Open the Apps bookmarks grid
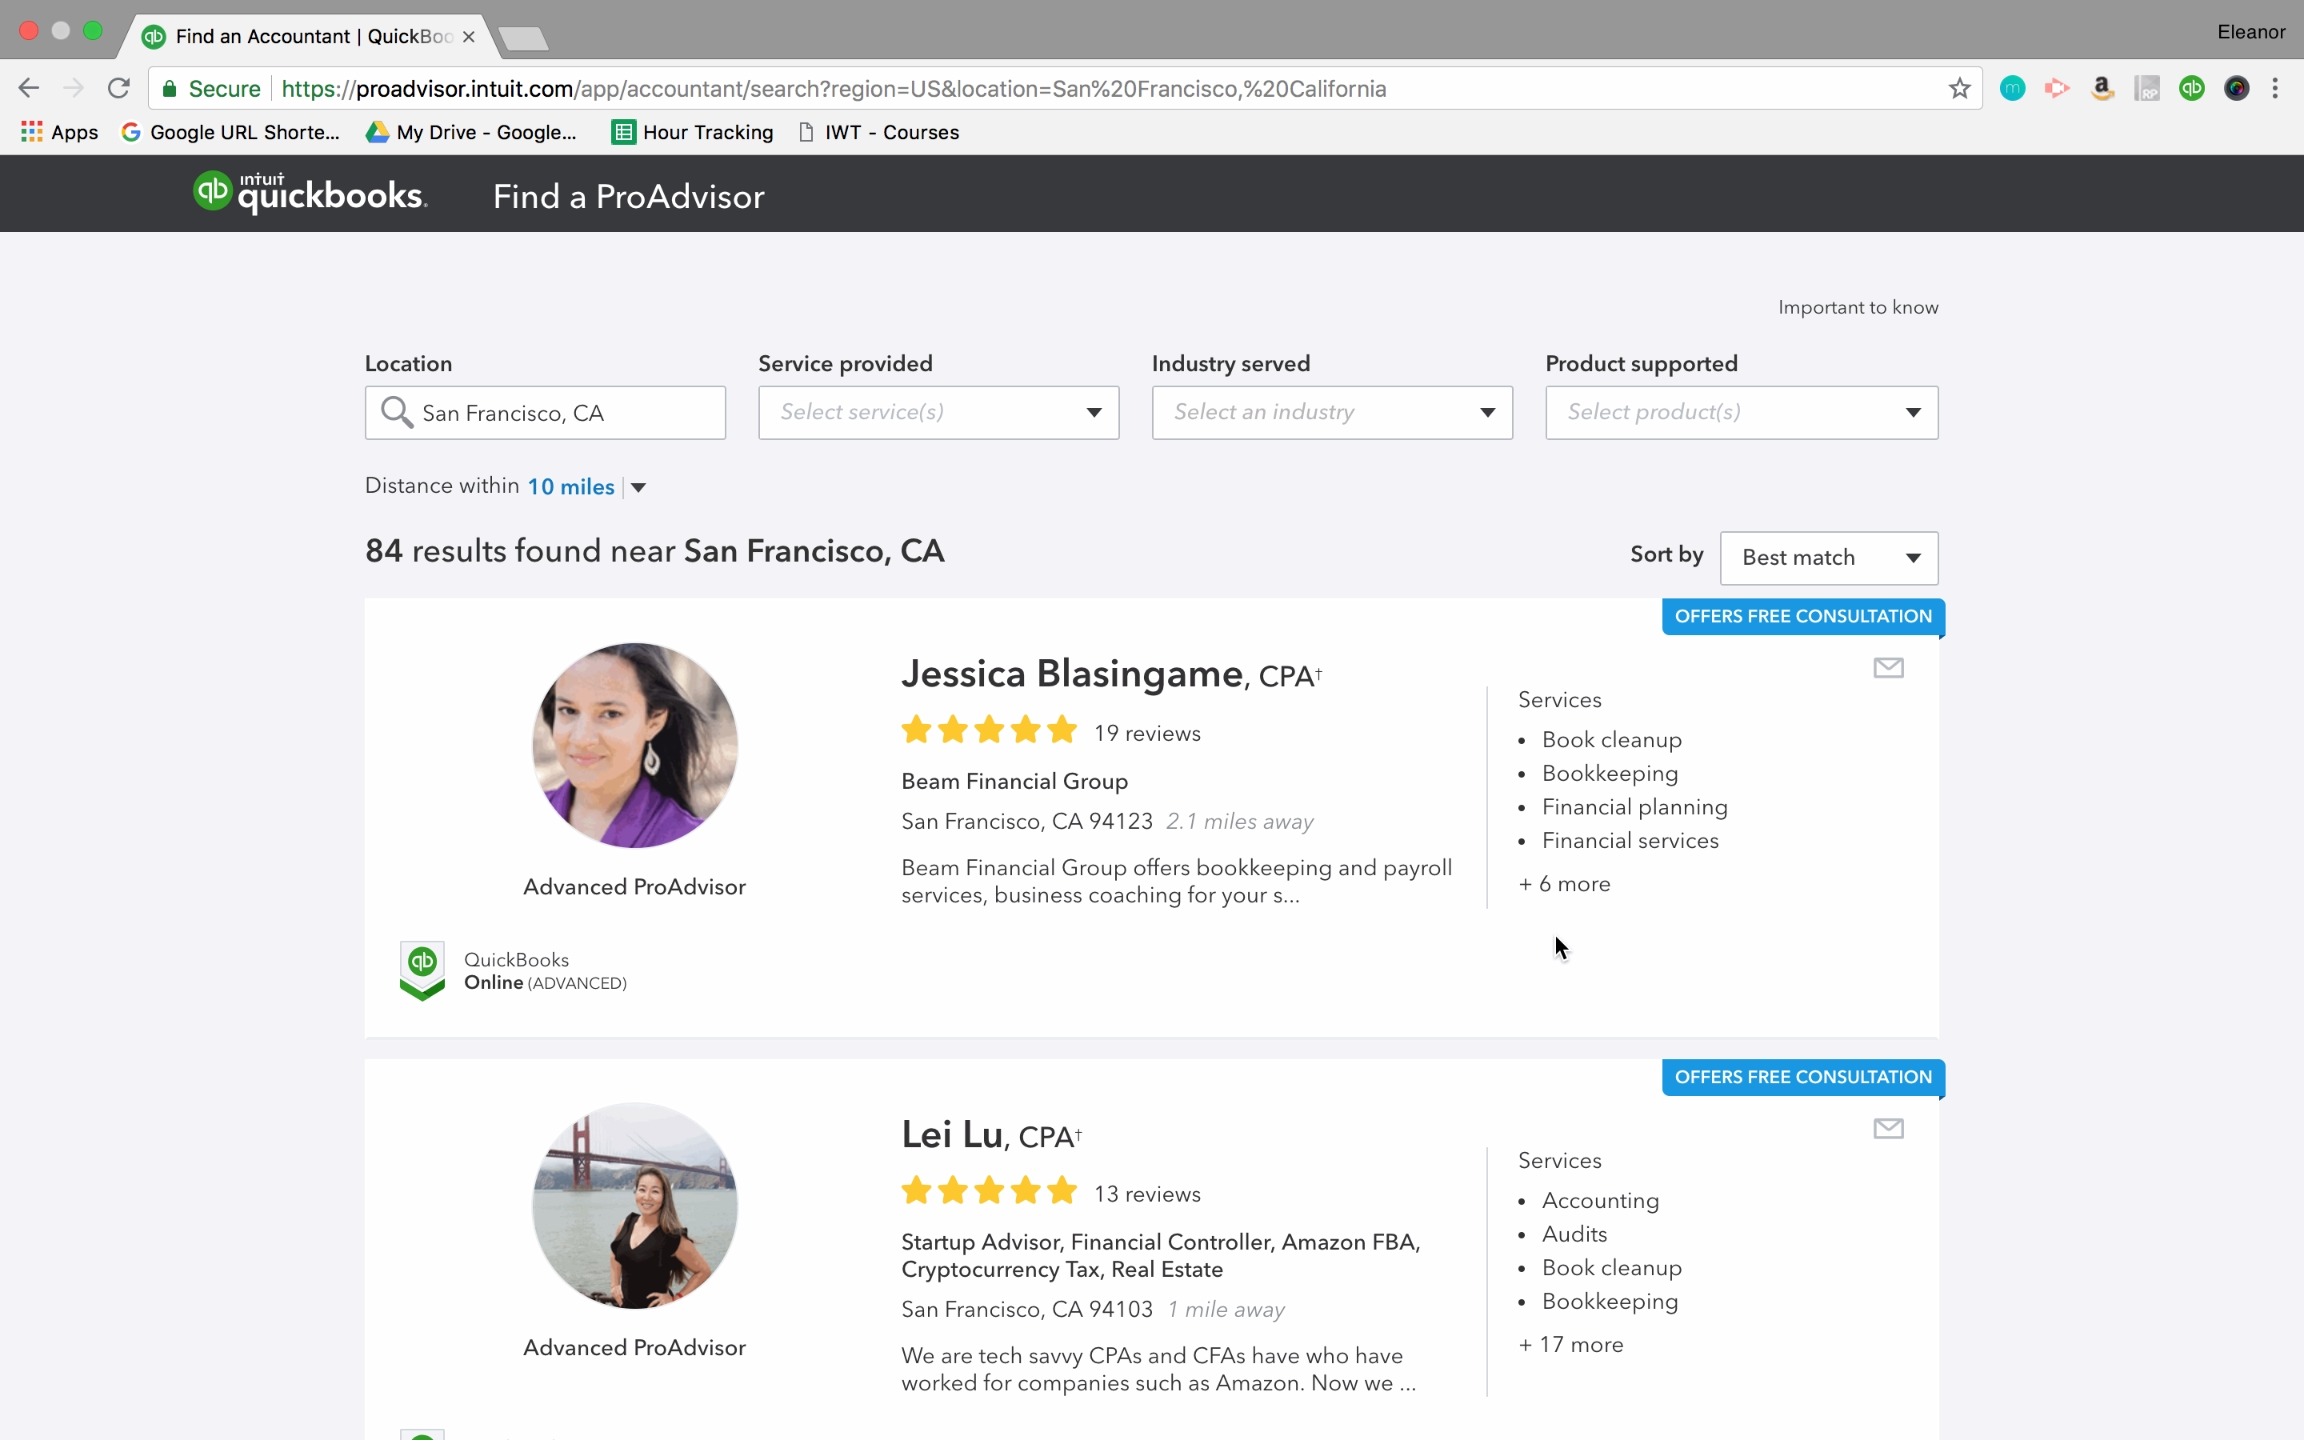Screen dimensions: 2304x1440 tap(59, 132)
